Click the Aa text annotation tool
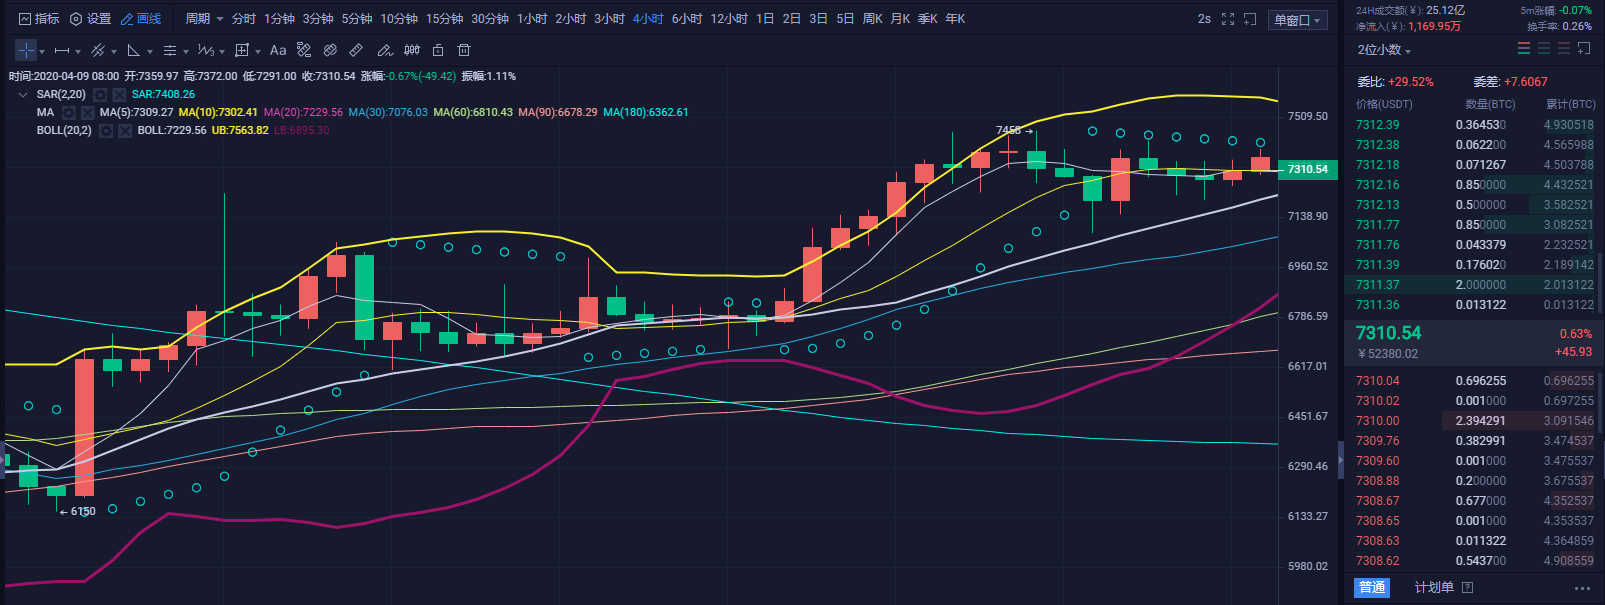This screenshot has height=605, width=1605. [278, 50]
